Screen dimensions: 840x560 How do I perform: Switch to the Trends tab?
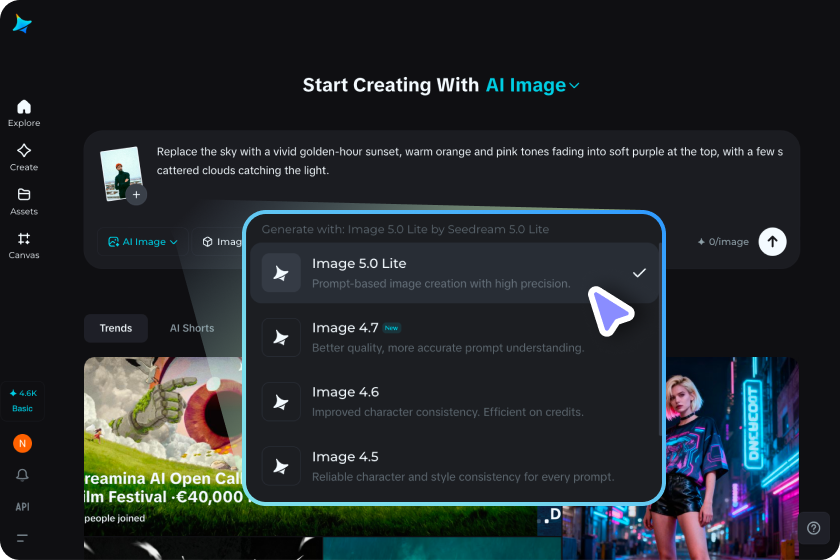116,328
